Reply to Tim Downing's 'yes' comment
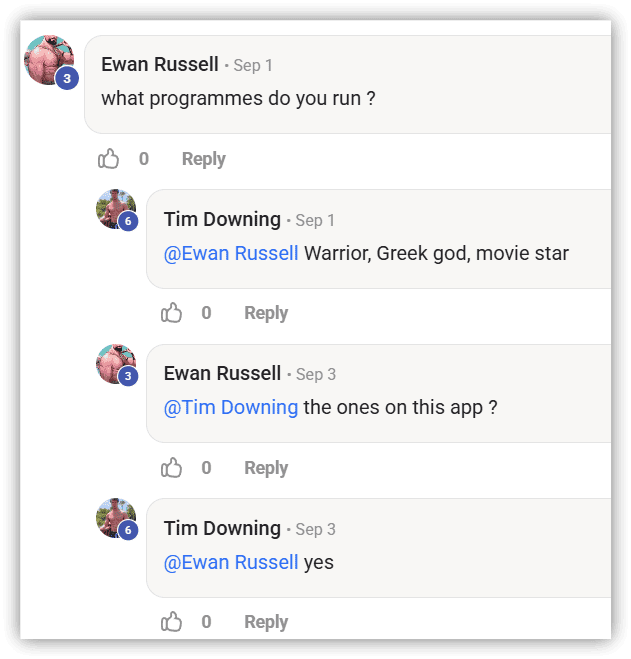 pyautogui.click(x=266, y=622)
